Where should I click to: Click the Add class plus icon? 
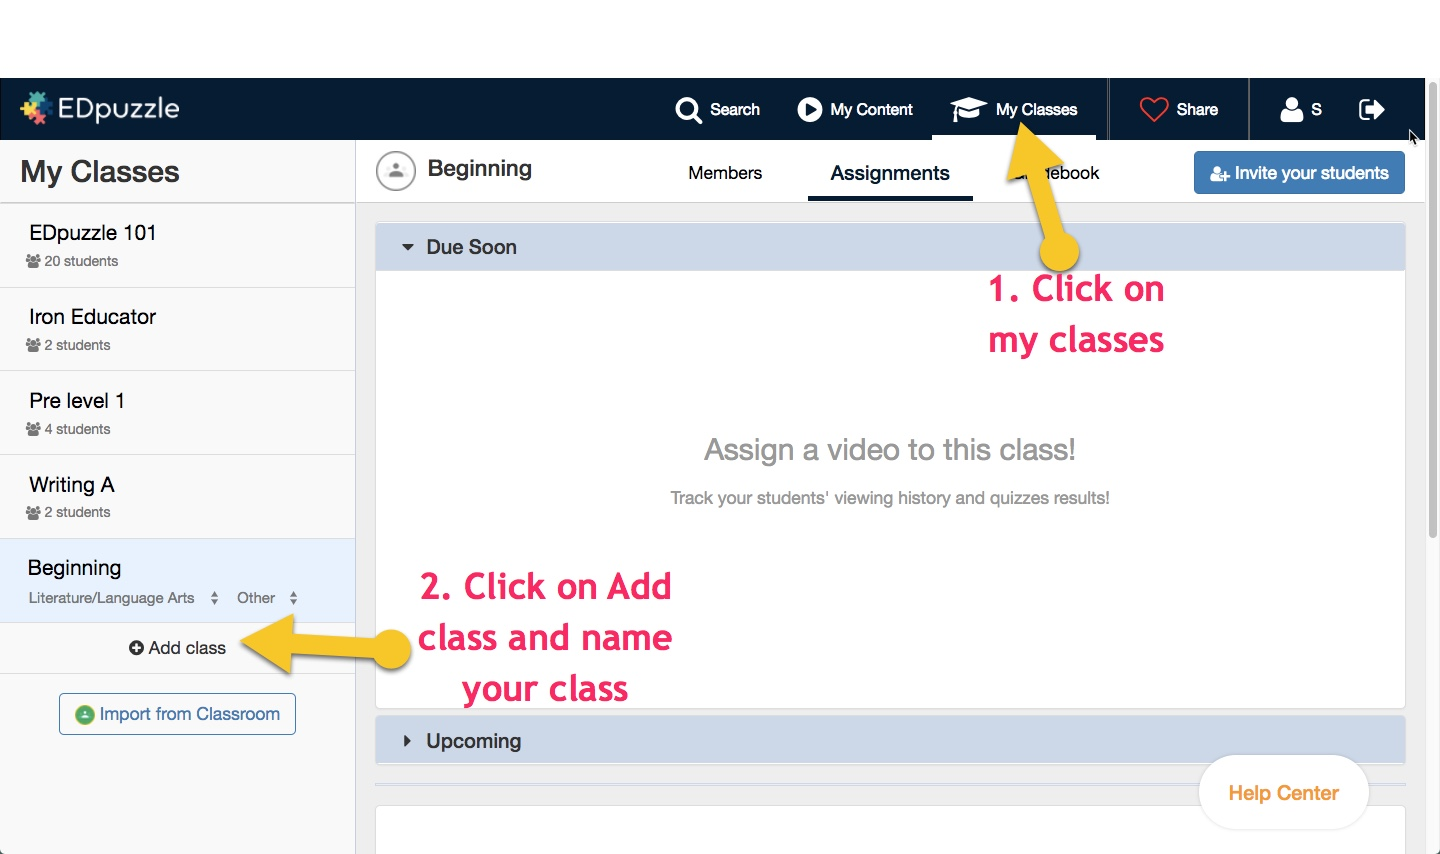pyautogui.click(x=136, y=648)
